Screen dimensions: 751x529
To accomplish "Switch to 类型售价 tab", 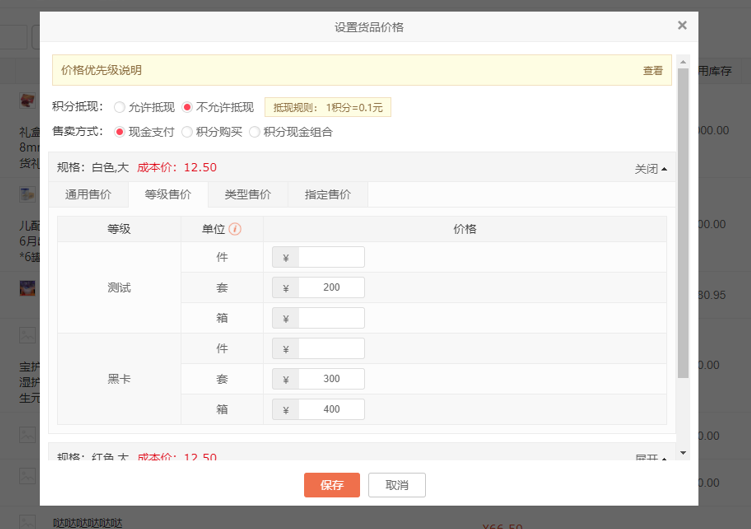I will [248, 195].
